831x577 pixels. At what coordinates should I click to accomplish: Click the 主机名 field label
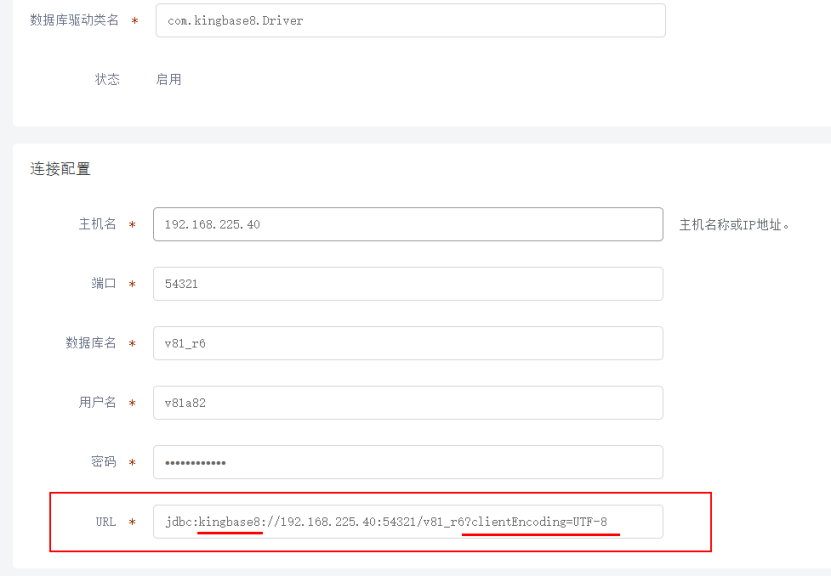tap(98, 224)
